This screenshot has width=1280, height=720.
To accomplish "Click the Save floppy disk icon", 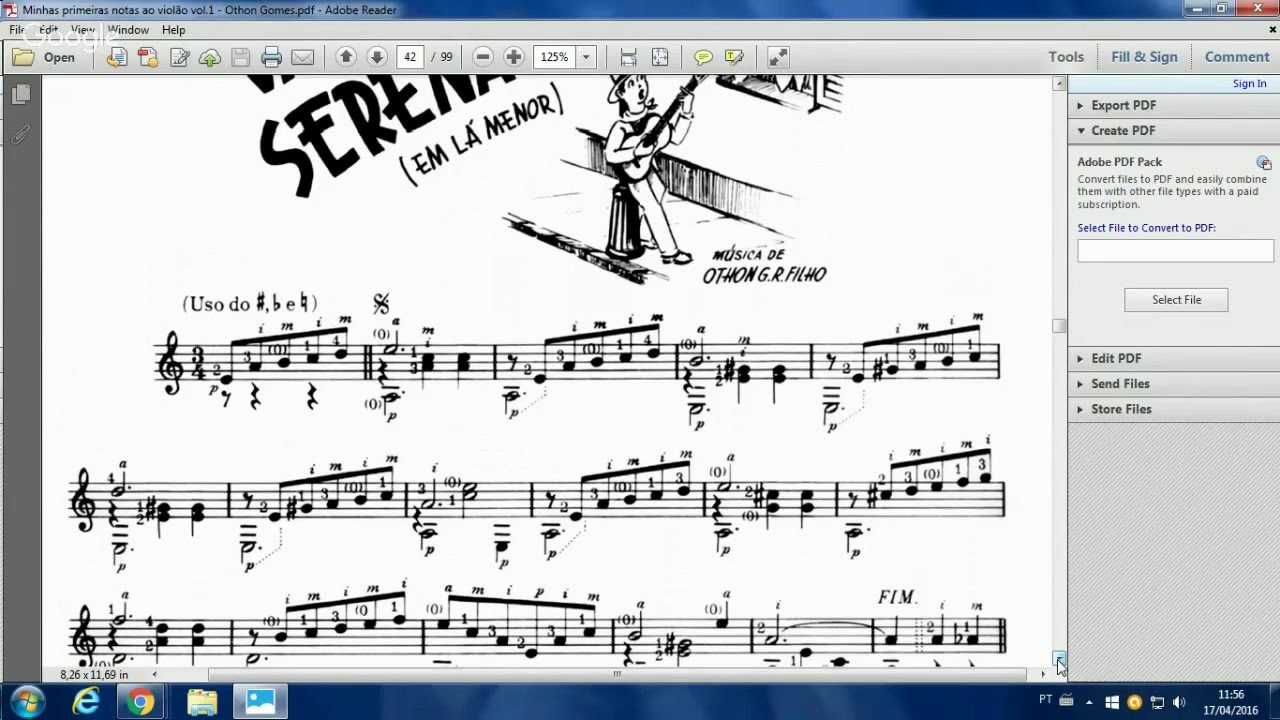I will (241, 57).
